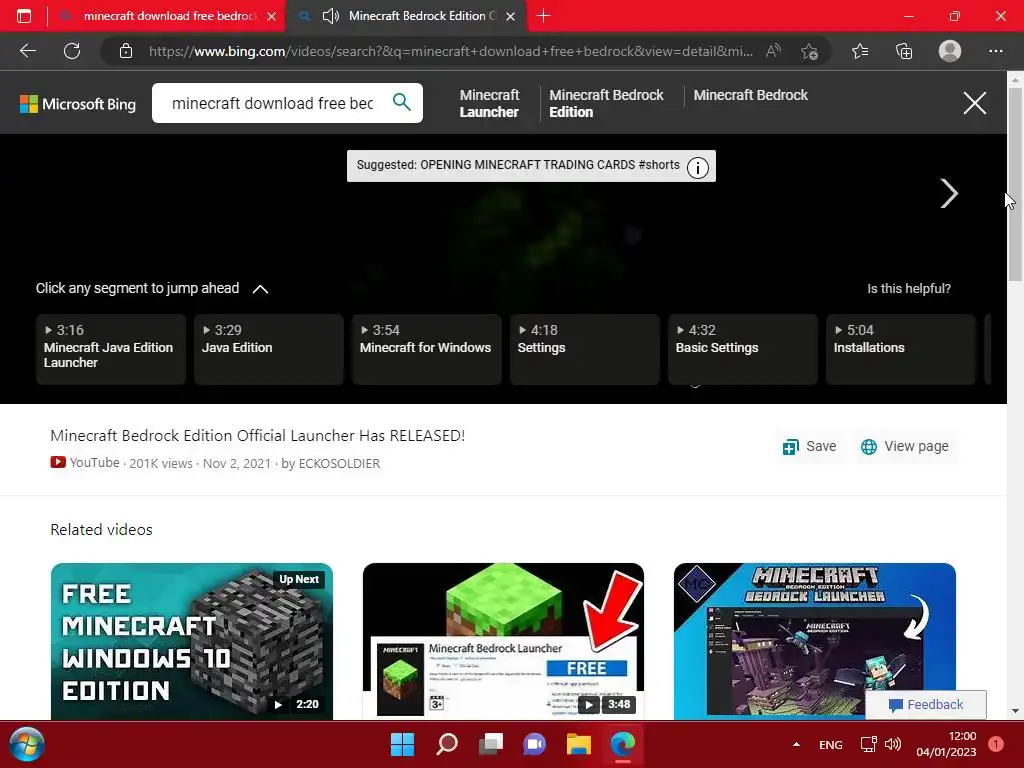Switch to minecraft download free bedrock tab

click(x=168, y=16)
